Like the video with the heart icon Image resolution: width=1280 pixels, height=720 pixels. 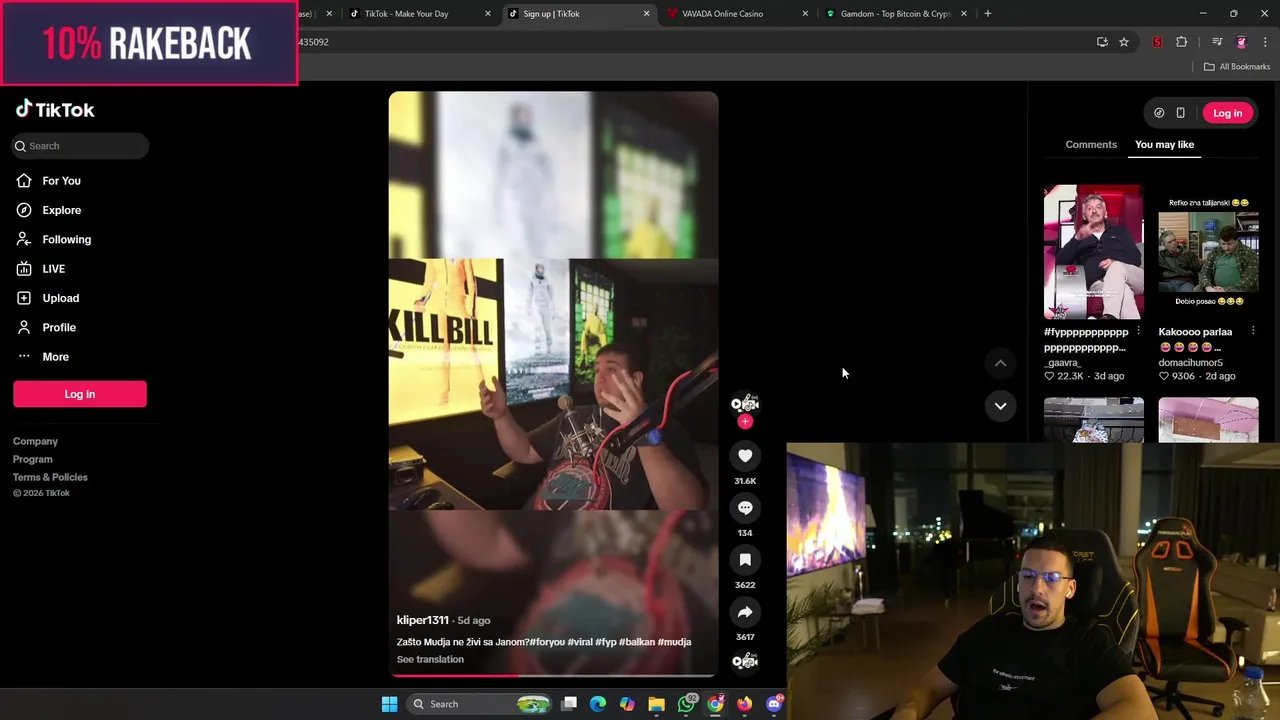pos(745,456)
